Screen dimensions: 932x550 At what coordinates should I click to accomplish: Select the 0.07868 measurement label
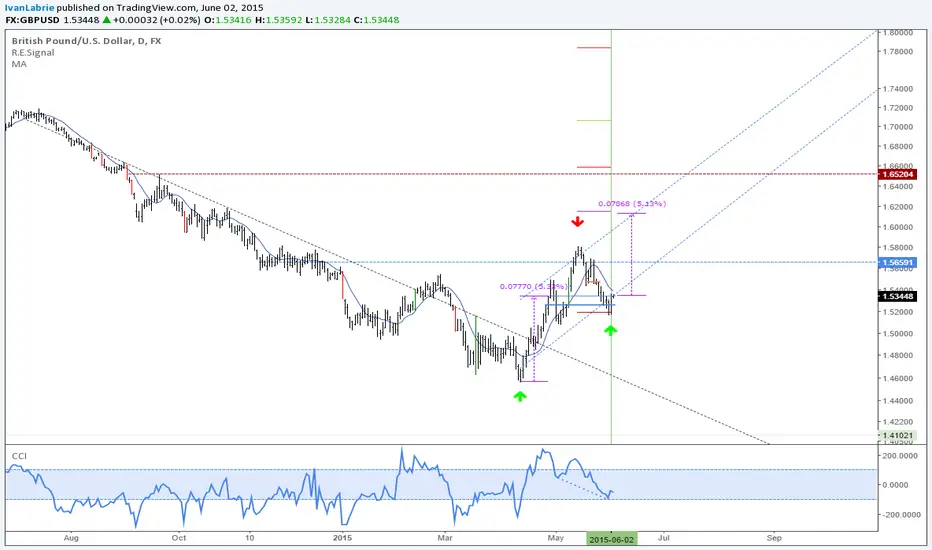click(x=632, y=203)
